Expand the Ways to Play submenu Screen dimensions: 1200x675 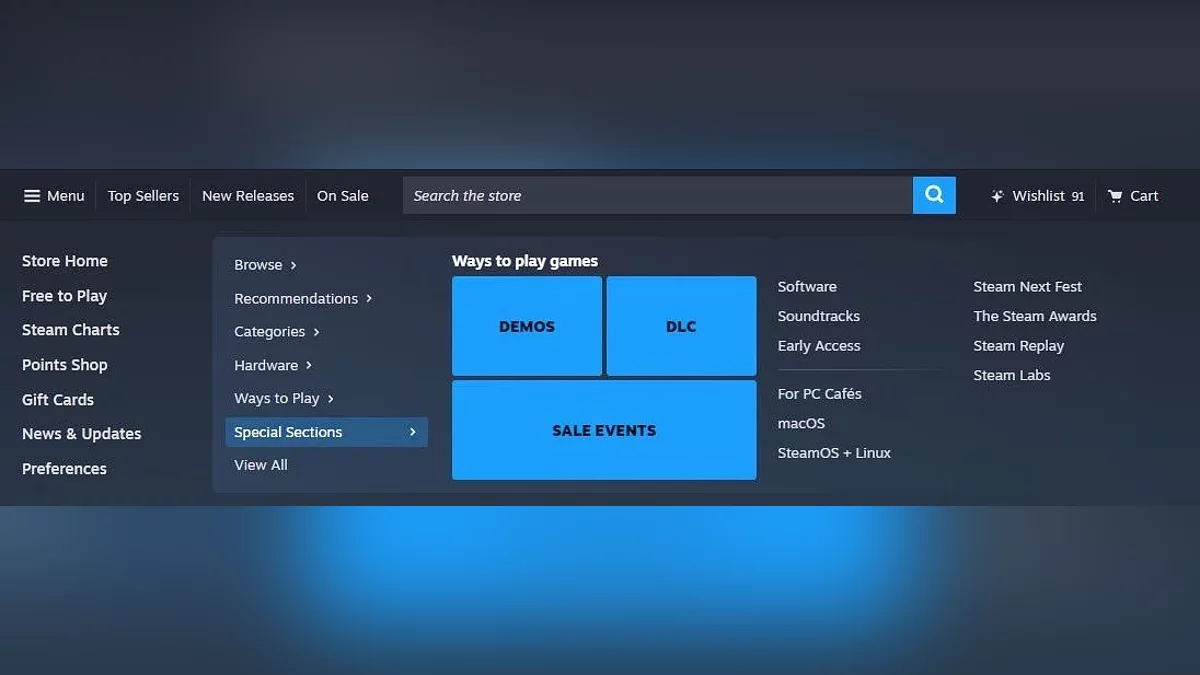[284, 398]
